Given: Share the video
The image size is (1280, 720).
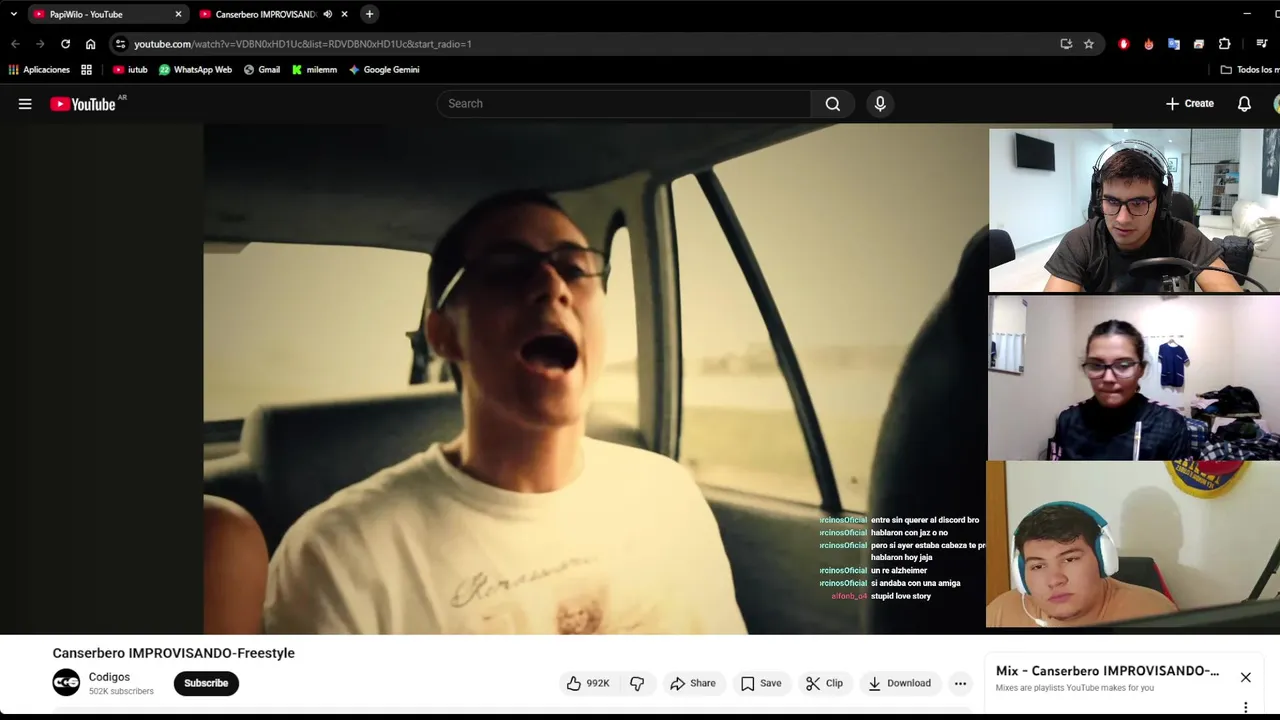Looking at the screenshot, I should click(693, 683).
